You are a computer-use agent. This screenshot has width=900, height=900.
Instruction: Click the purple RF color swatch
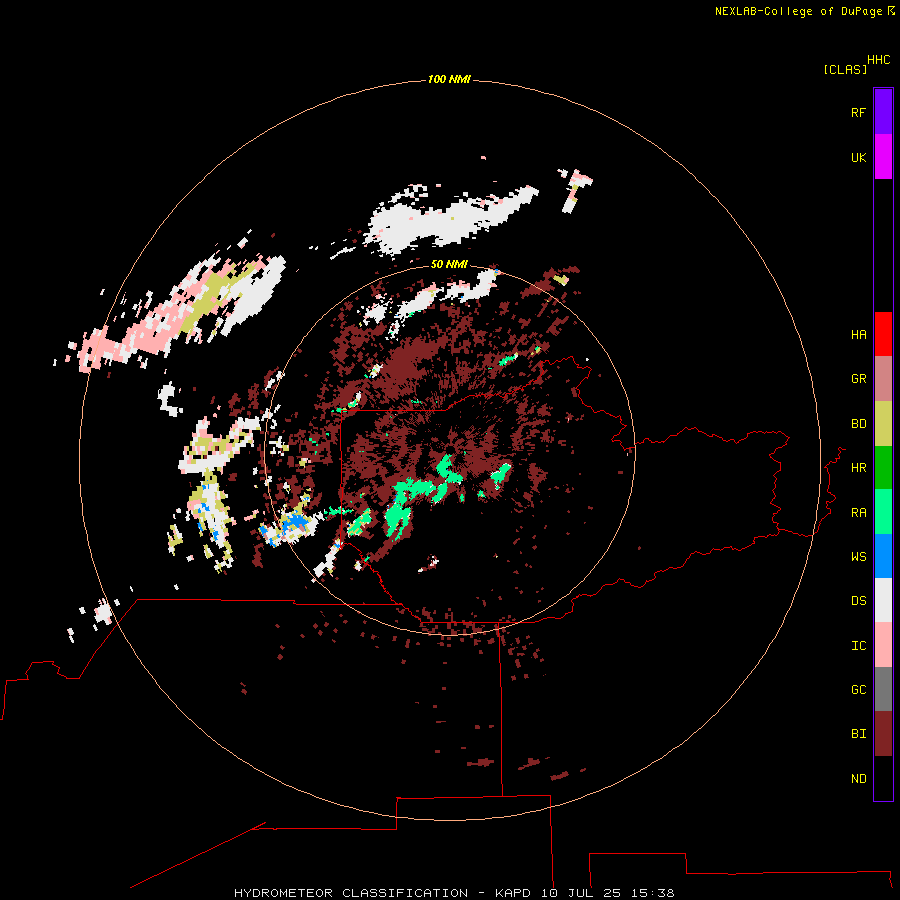click(883, 112)
